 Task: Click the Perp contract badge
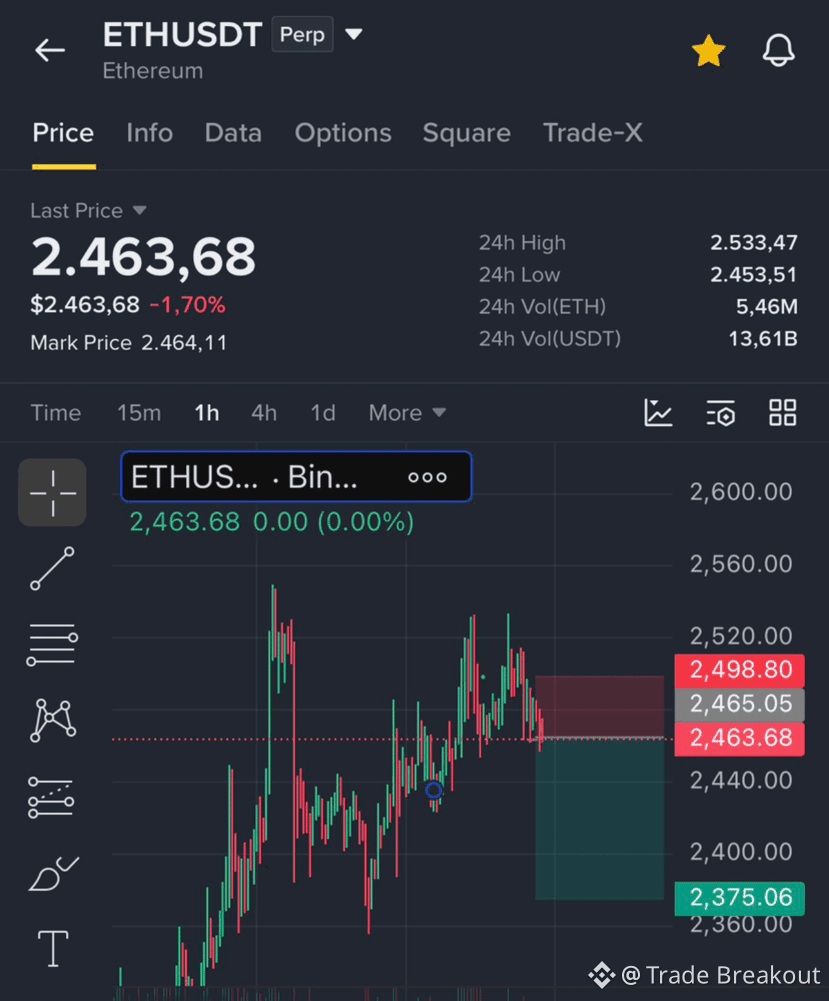coord(302,34)
